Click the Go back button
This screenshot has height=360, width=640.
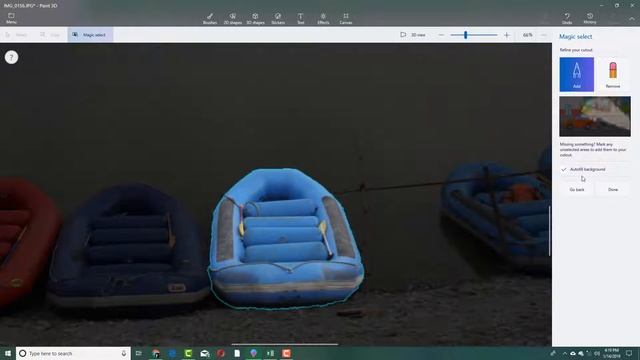point(577,189)
